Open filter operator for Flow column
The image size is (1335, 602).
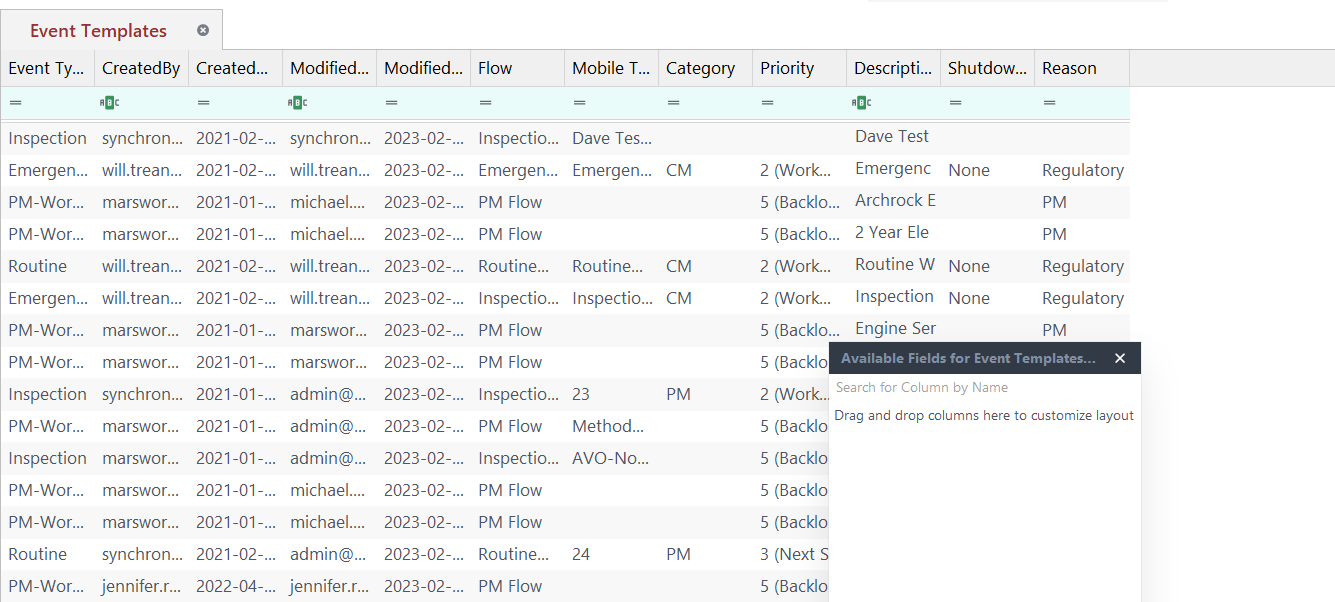(485, 102)
